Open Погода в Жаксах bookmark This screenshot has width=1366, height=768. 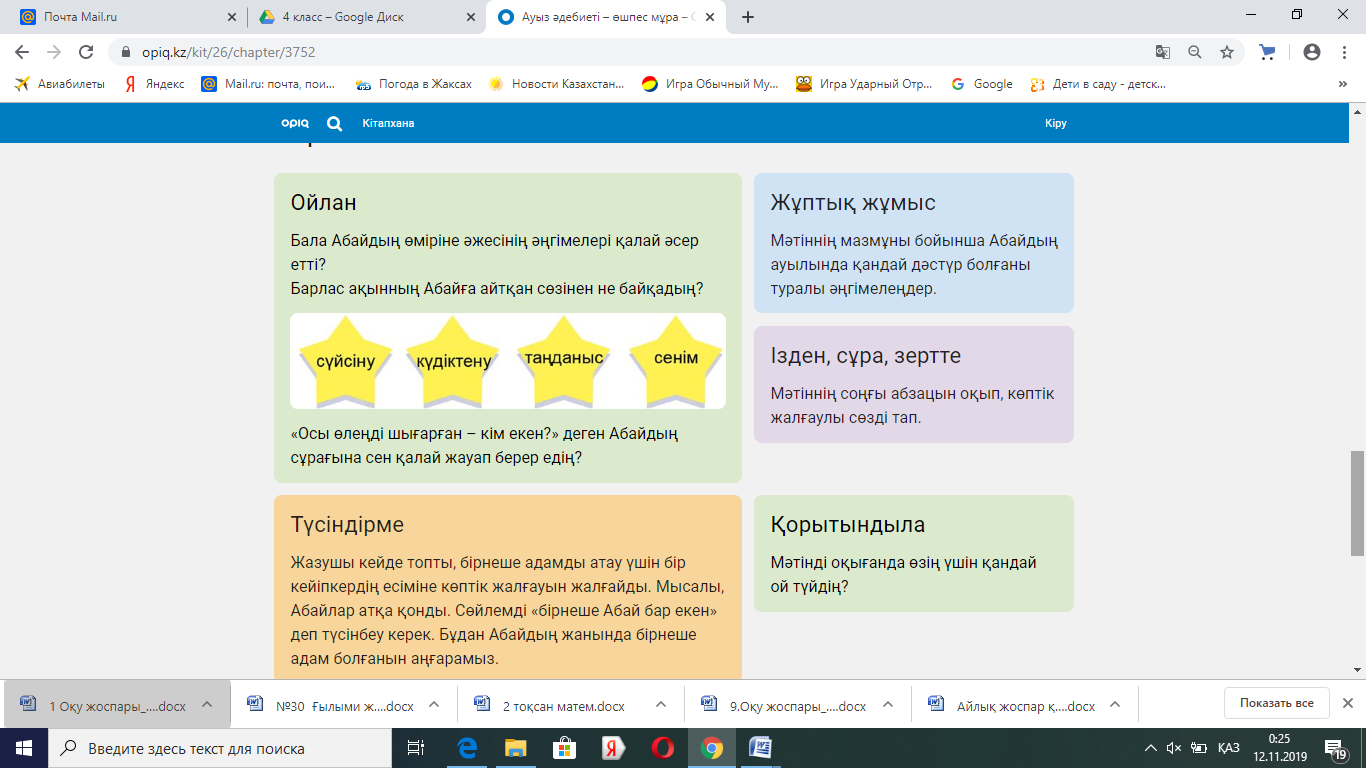click(x=414, y=85)
